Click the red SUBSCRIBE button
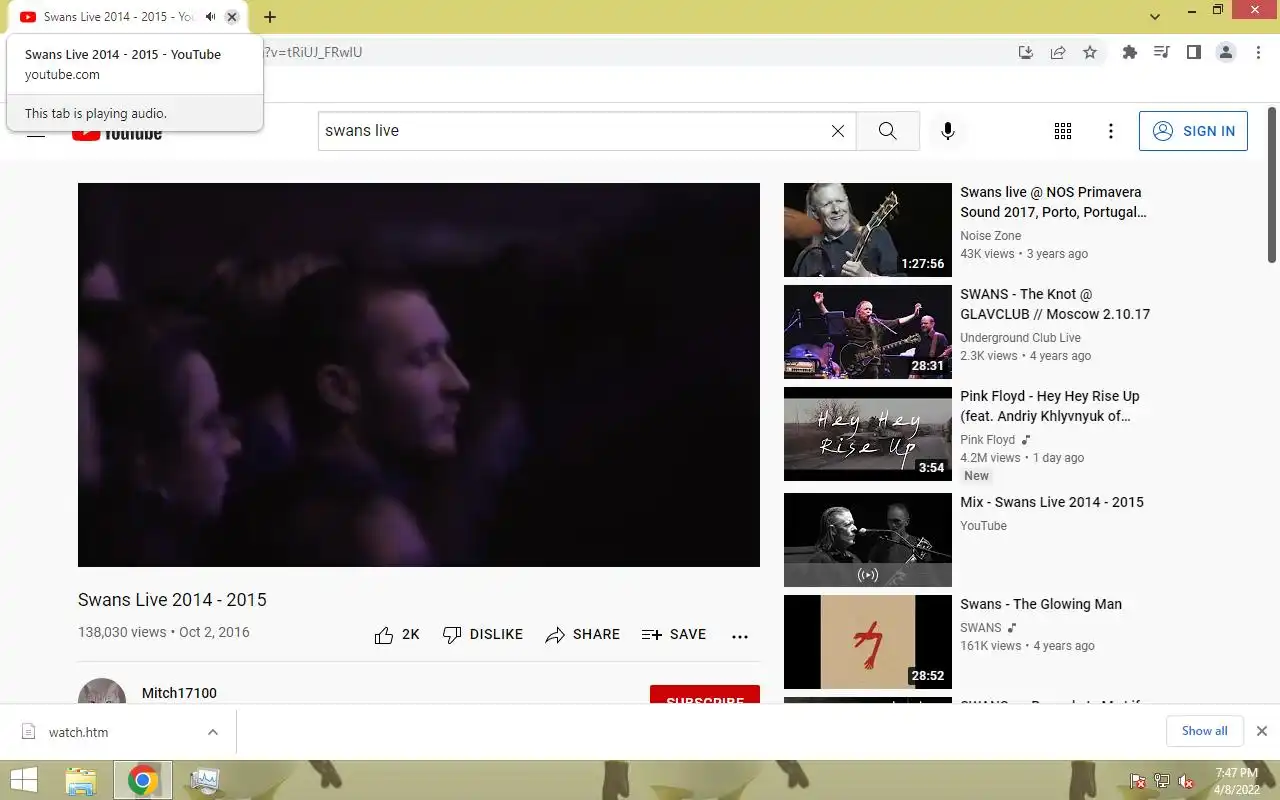 point(705,695)
